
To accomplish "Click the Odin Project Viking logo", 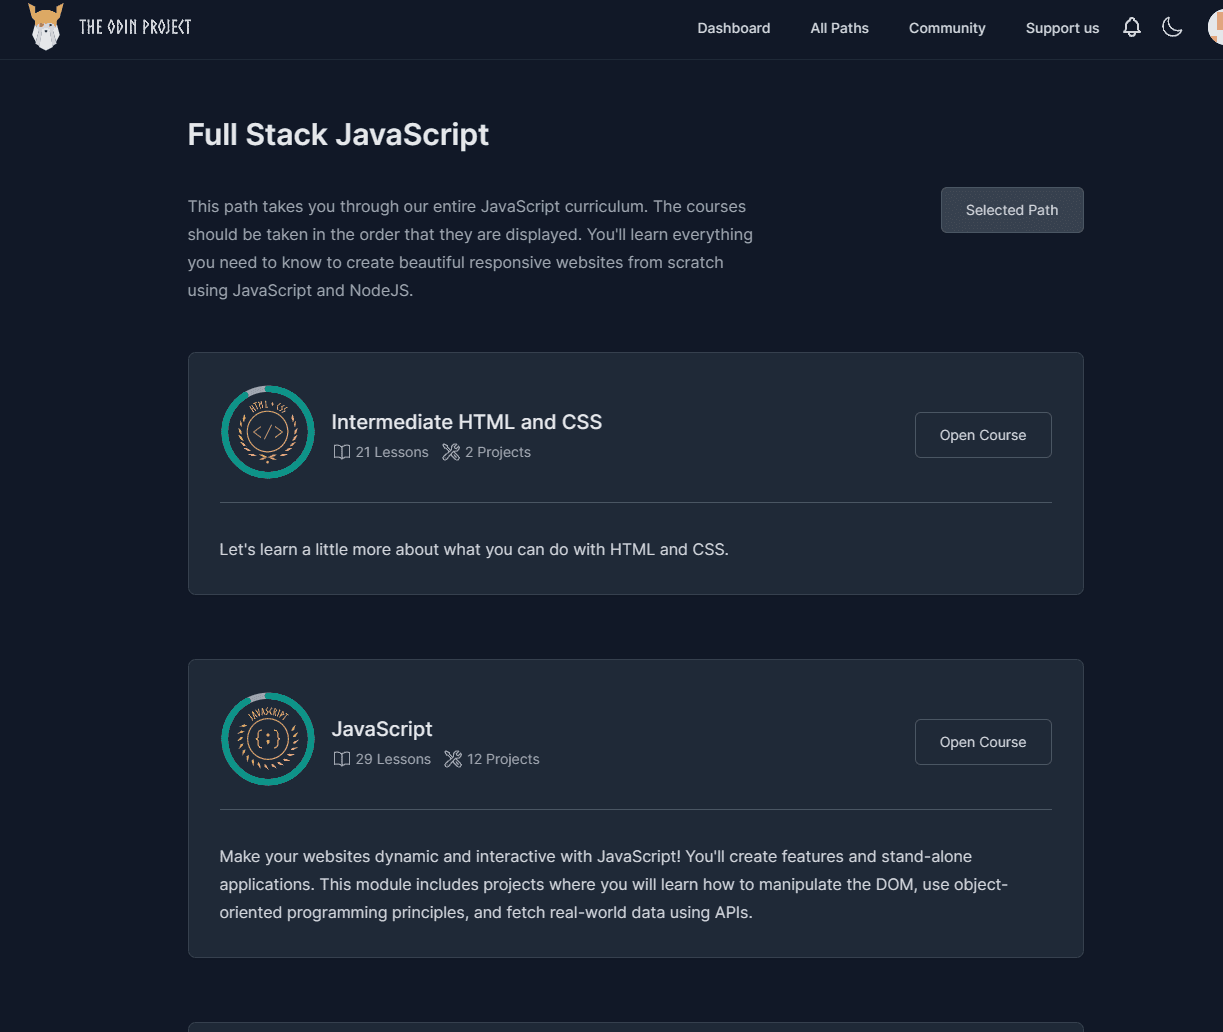I will (x=46, y=27).
